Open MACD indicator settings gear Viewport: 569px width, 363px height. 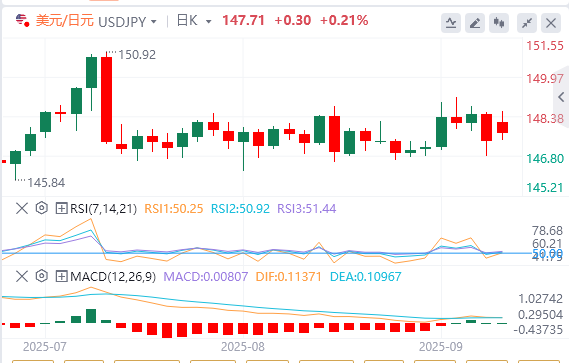42,276
